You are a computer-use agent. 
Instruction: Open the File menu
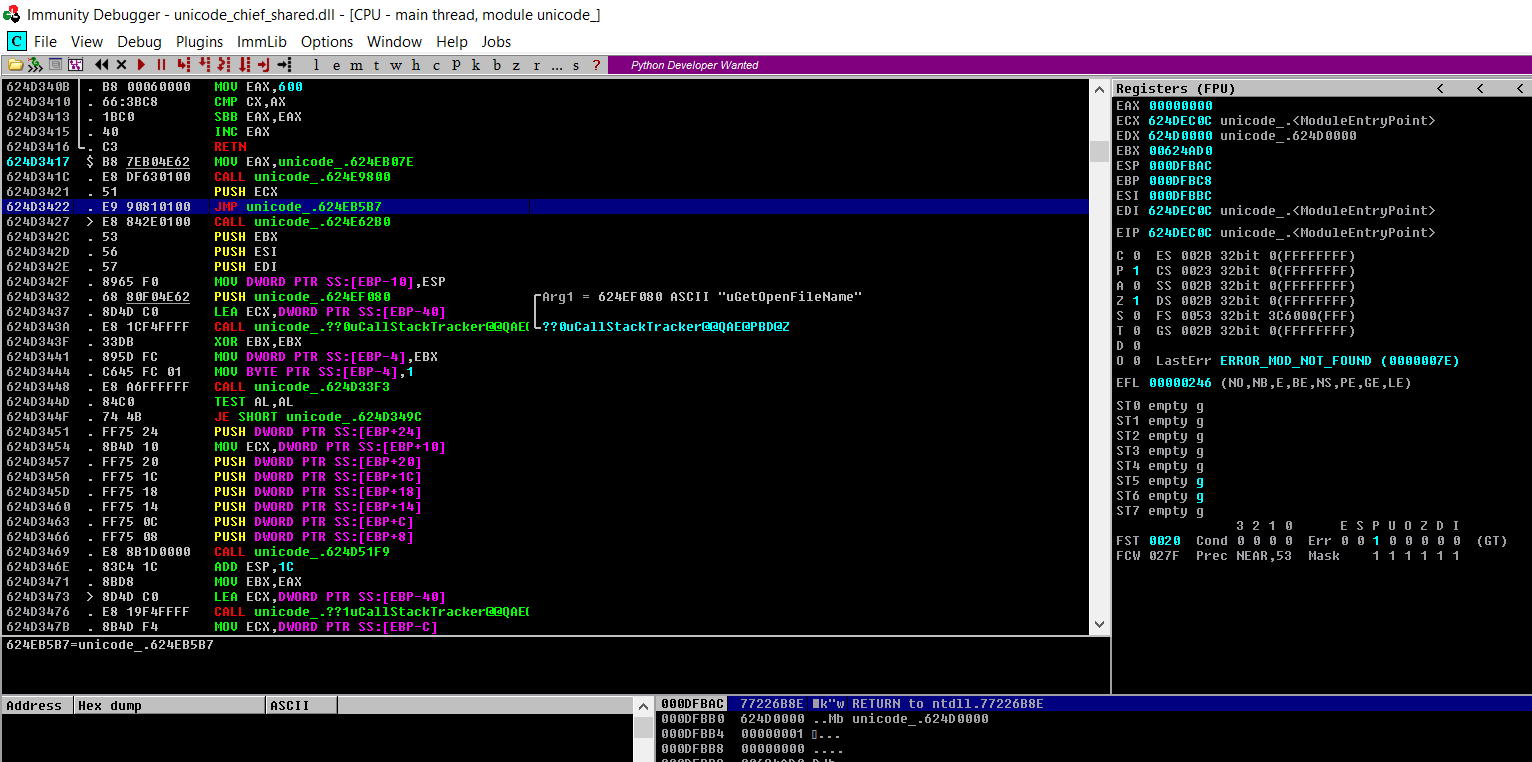coord(45,42)
